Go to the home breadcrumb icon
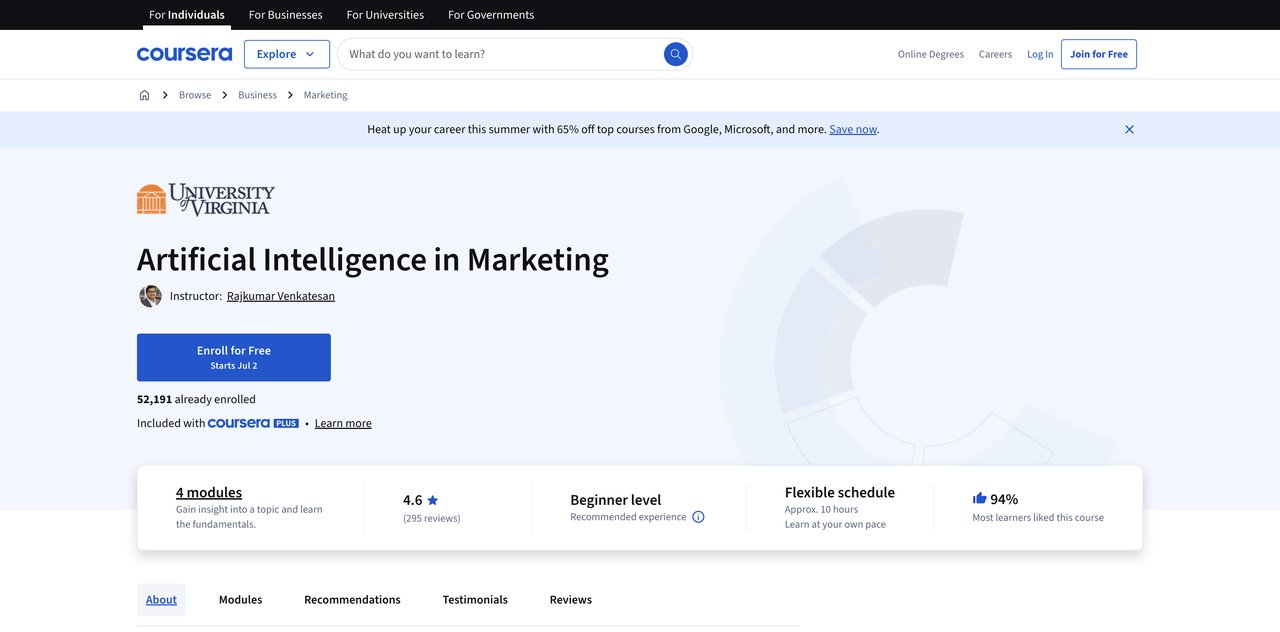The height and width of the screenshot is (632, 1280). tap(144, 95)
